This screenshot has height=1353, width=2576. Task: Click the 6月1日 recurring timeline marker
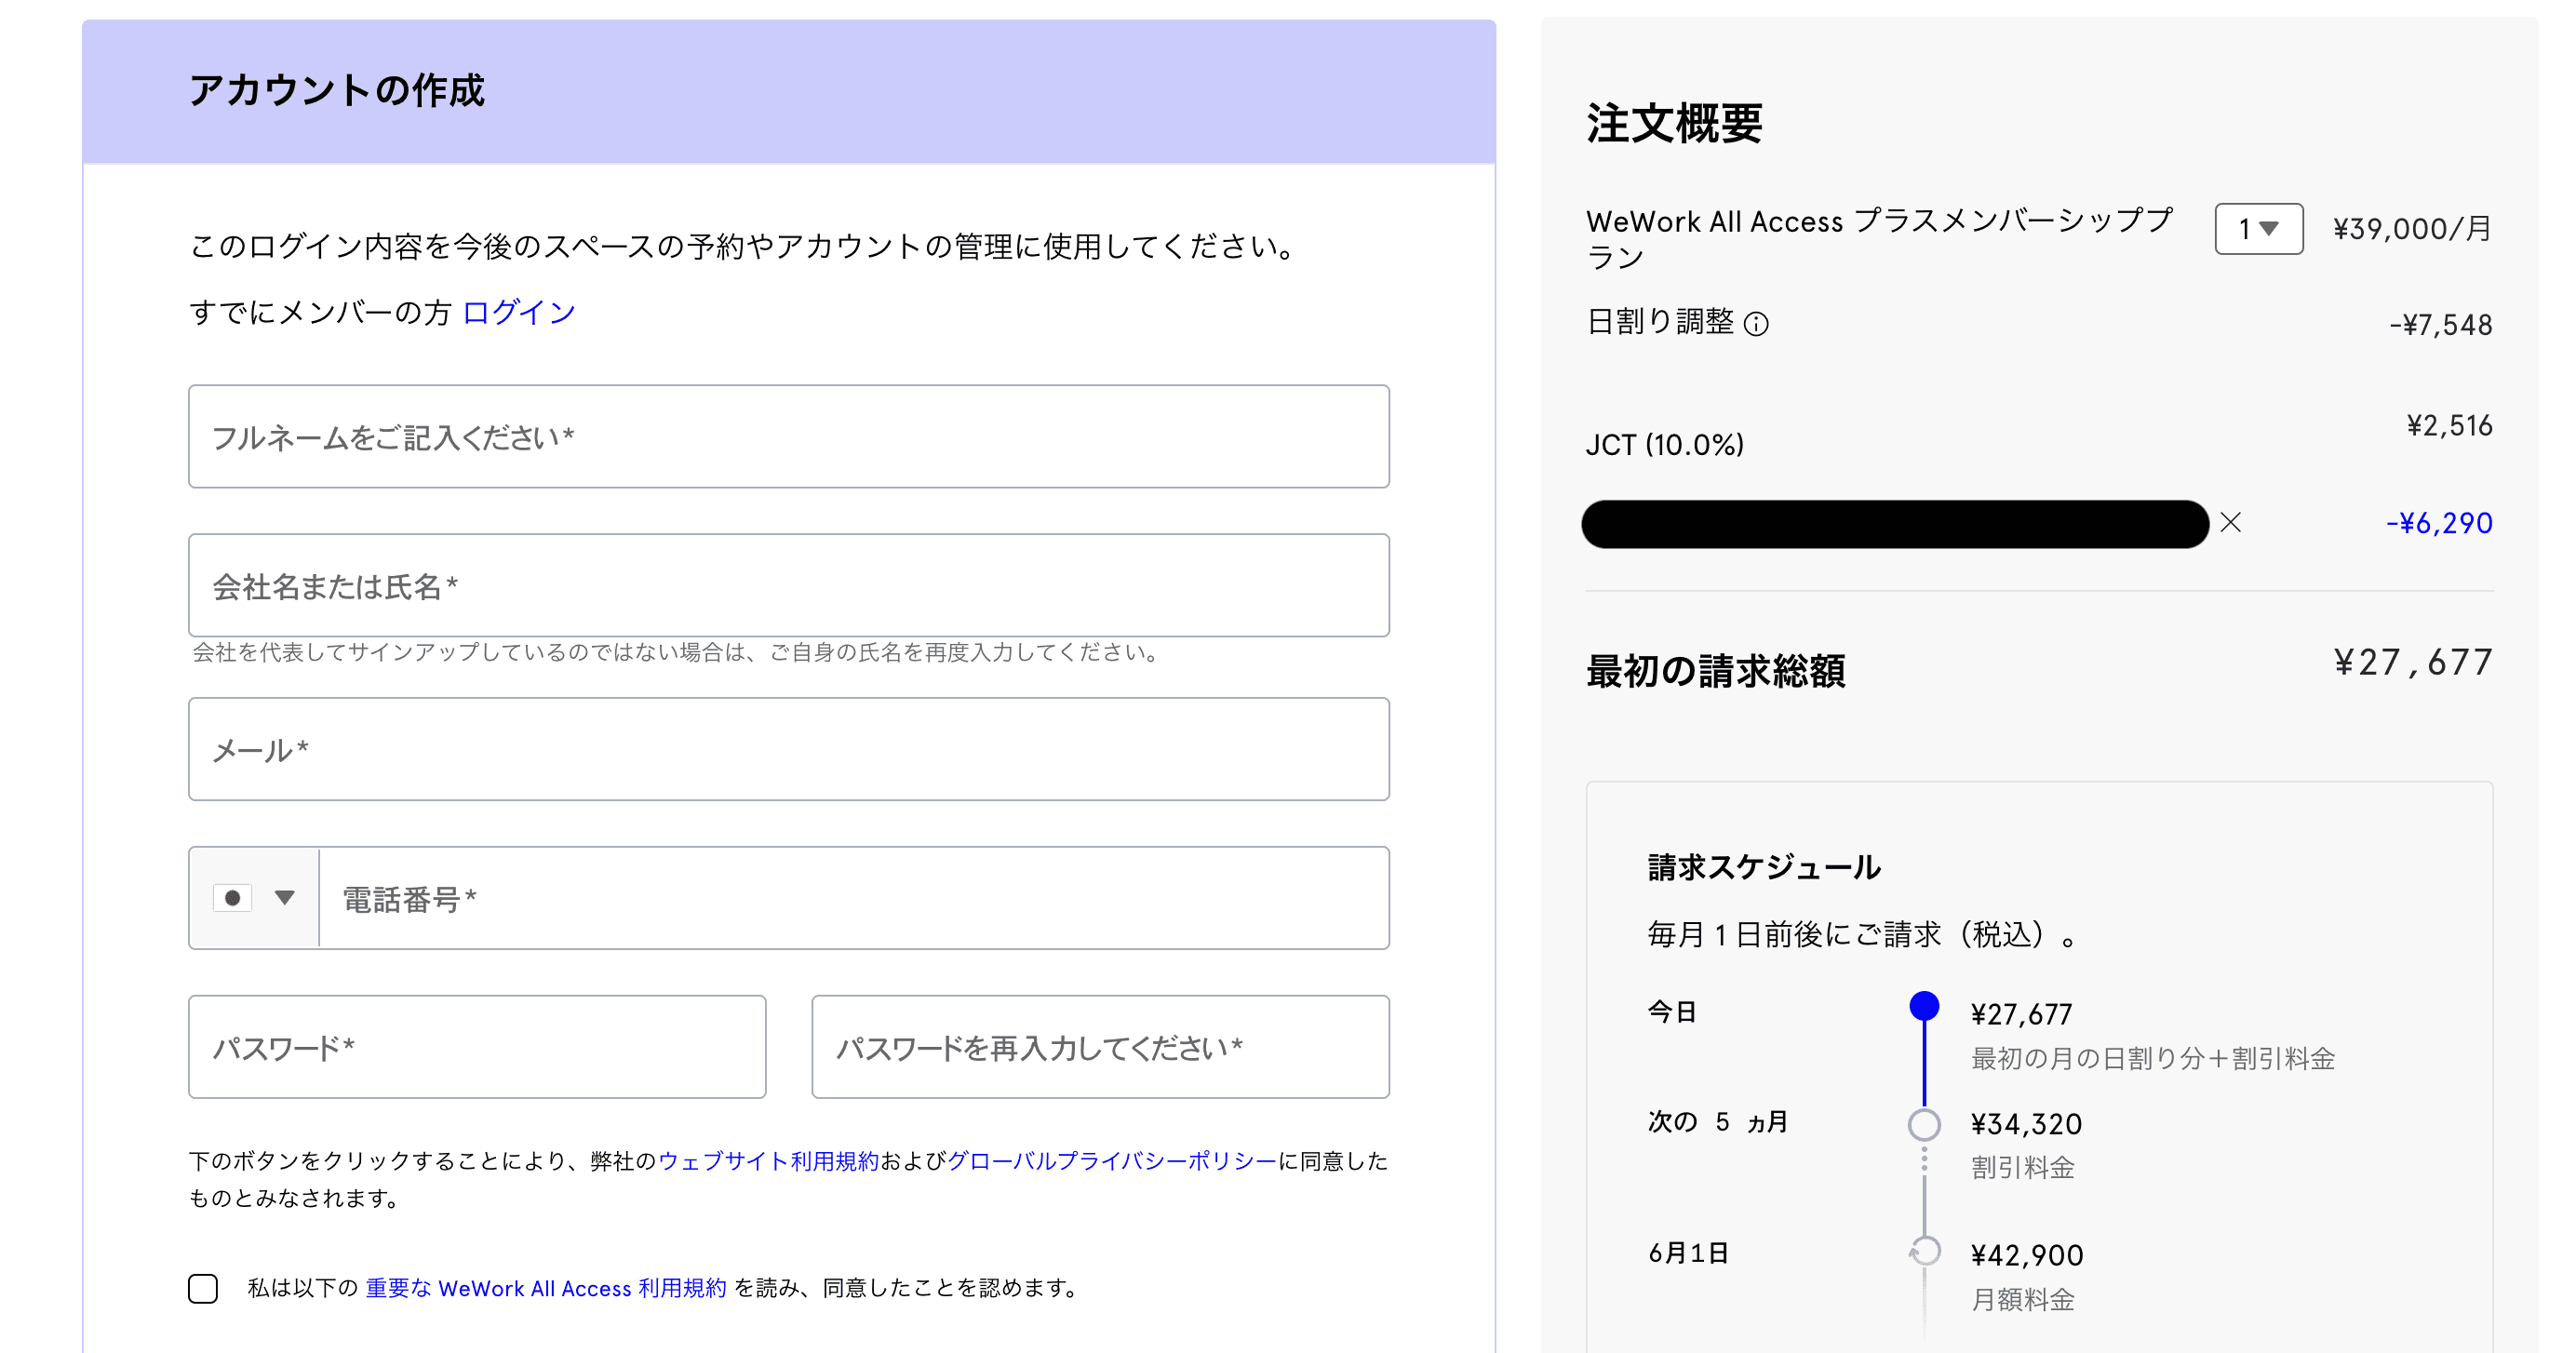click(x=1924, y=1252)
